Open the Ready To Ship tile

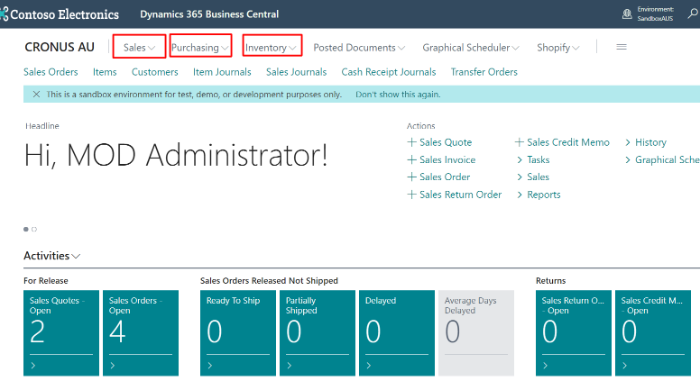[238, 333]
